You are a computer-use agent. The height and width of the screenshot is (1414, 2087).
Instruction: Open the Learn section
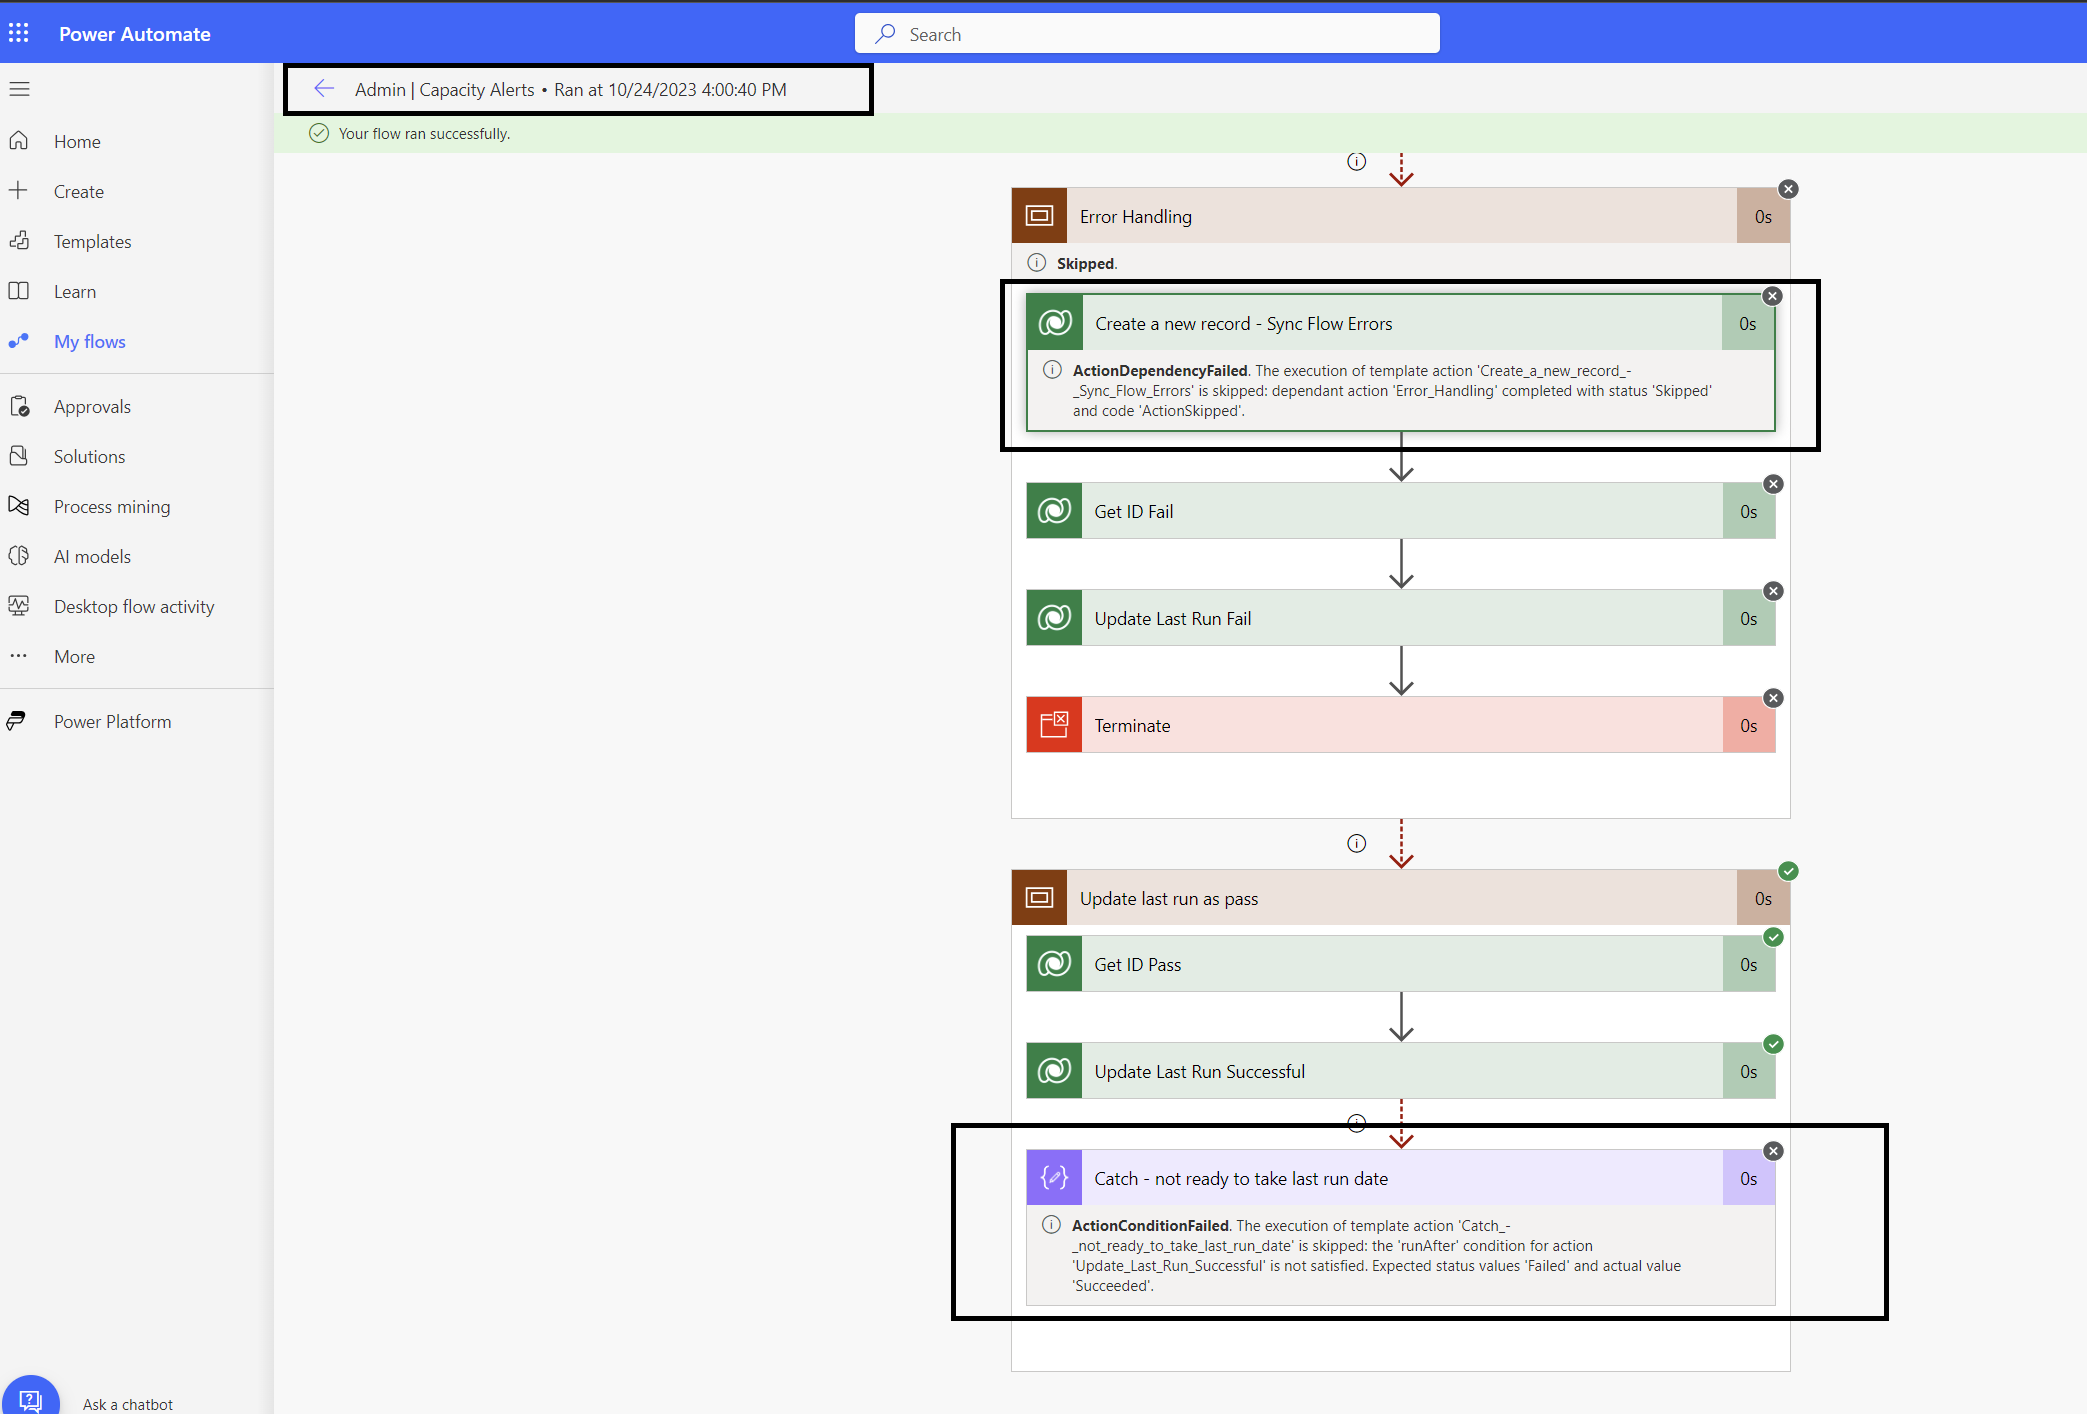coord(75,291)
